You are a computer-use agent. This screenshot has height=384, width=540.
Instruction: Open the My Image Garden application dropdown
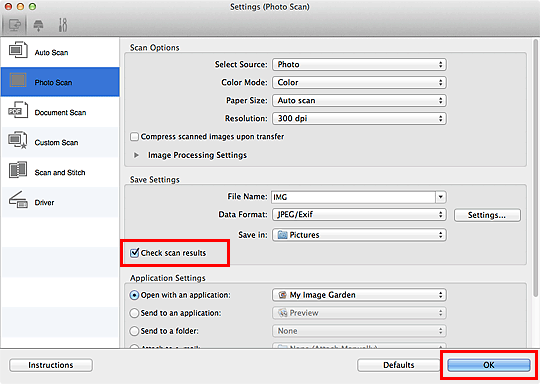359,295
